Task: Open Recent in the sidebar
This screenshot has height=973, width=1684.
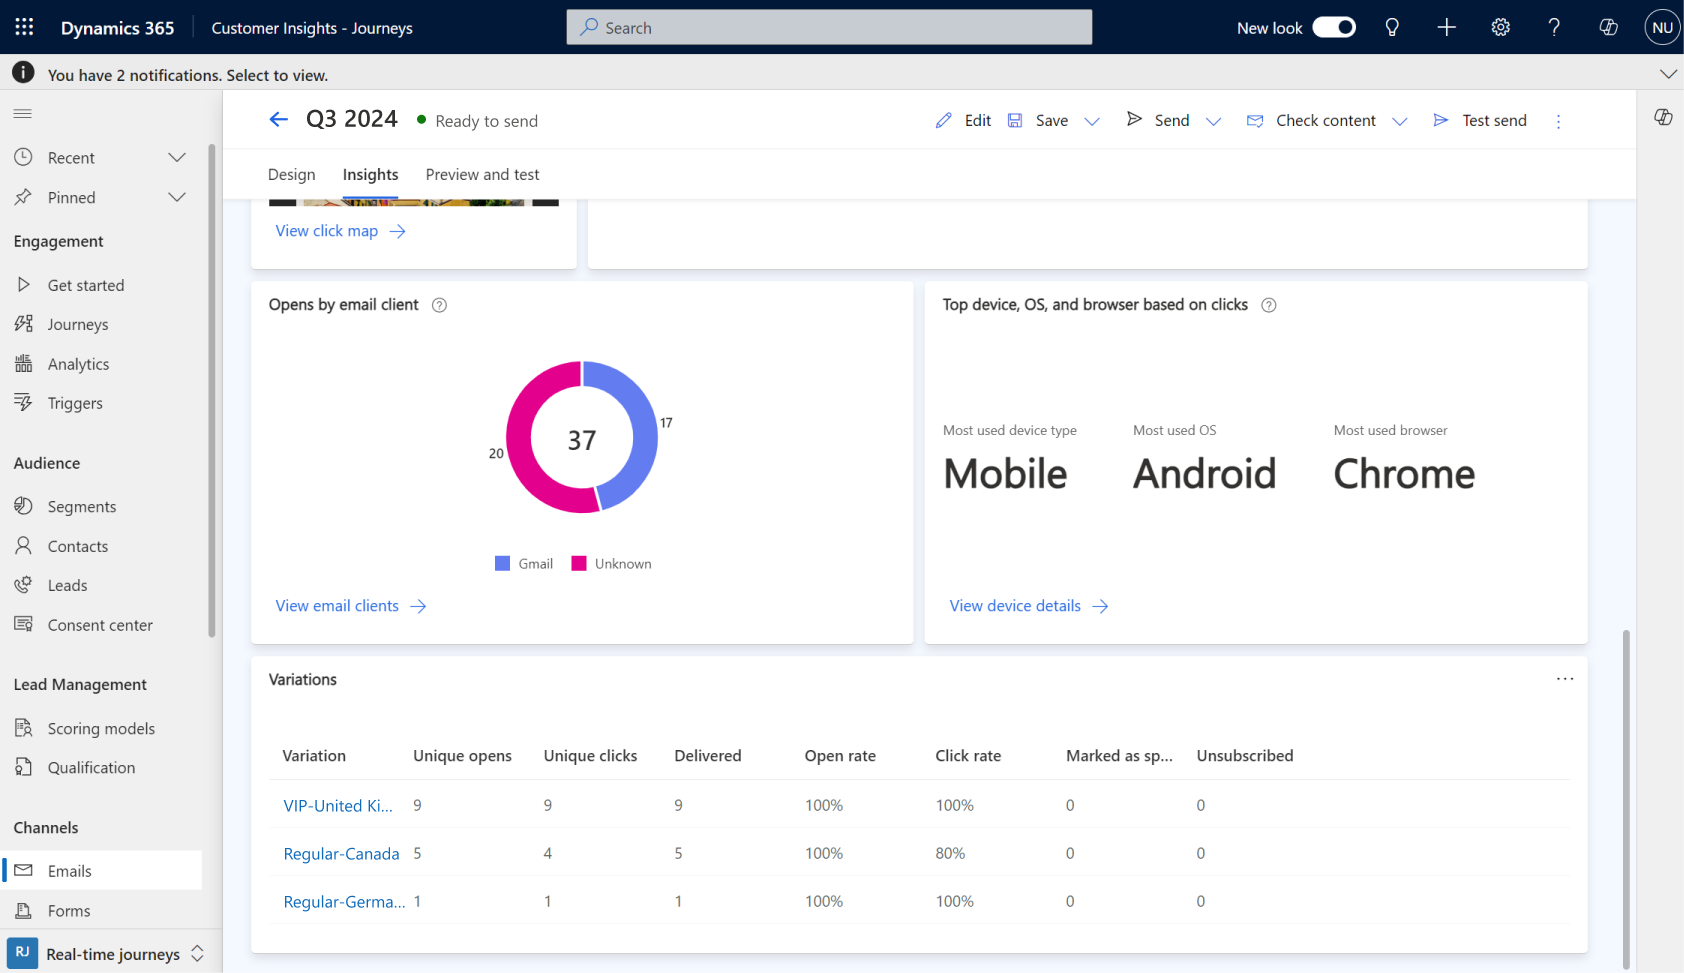Action: (71, 157)
